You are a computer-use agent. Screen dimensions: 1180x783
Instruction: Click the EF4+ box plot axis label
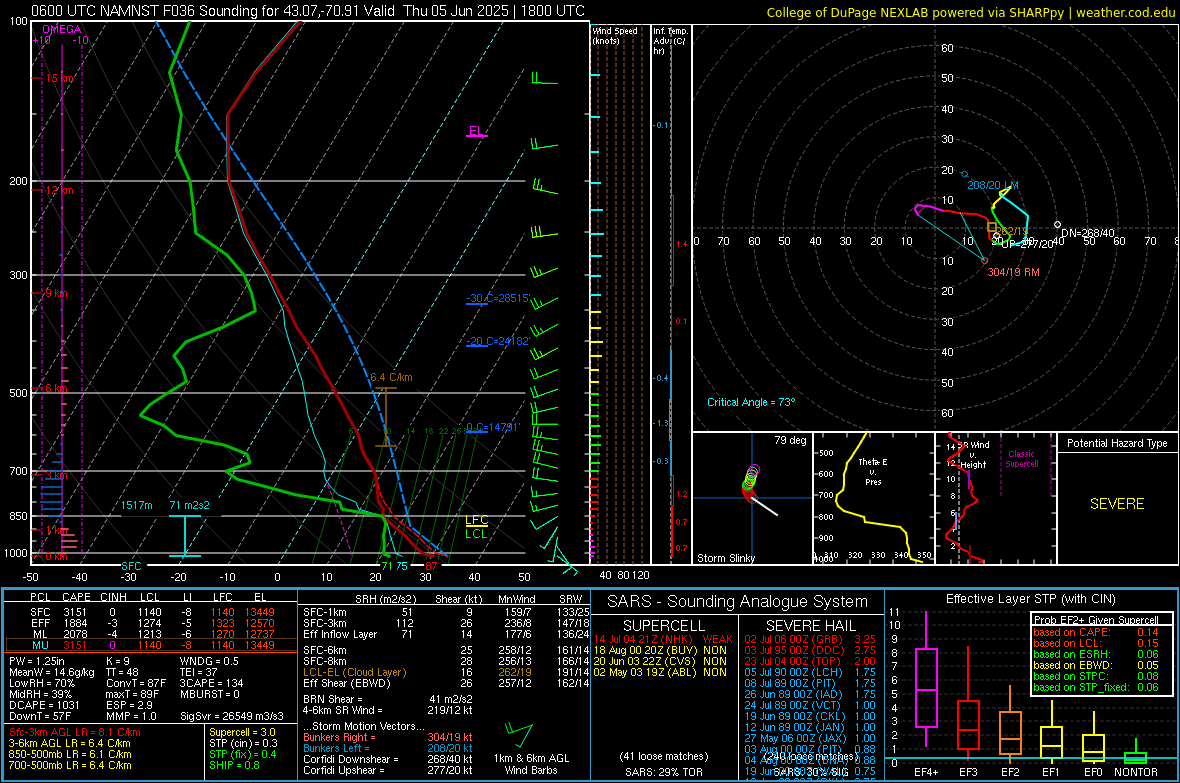926,772
